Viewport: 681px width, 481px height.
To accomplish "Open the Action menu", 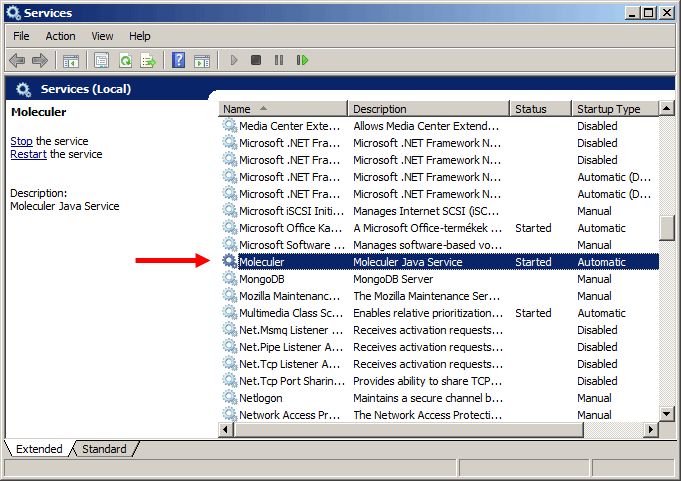I will pyautogui.click(x=60, y=36).
